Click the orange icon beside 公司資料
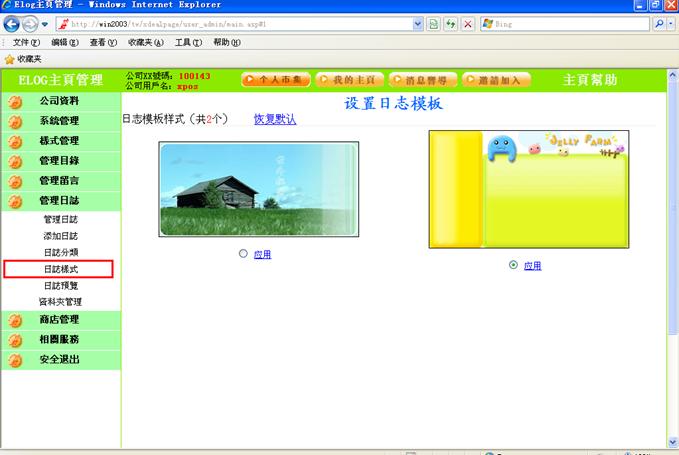This screenshot has width=679, height=455. tap(15, 101)
